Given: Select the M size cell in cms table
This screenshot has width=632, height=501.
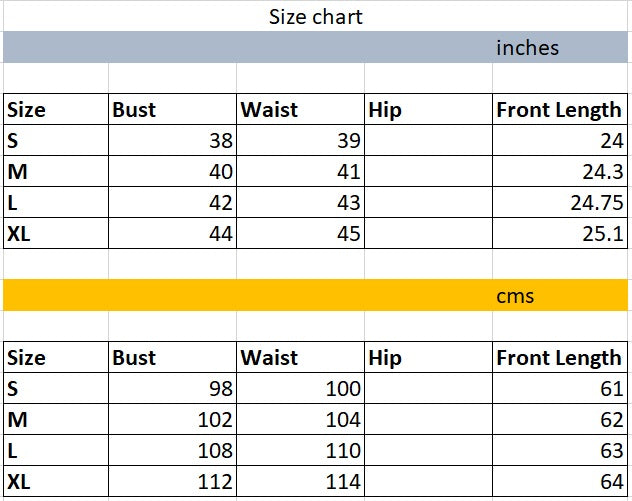Looking at the screenshot, I should tap(55, 420).
